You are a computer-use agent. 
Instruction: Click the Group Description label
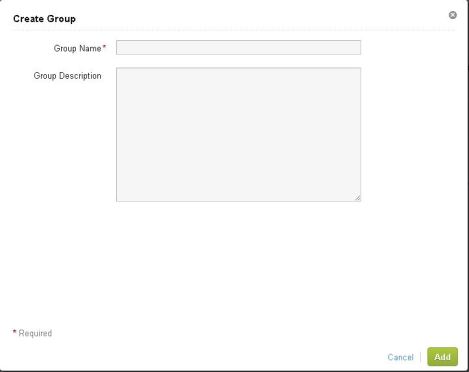click(x=67, y=76)
